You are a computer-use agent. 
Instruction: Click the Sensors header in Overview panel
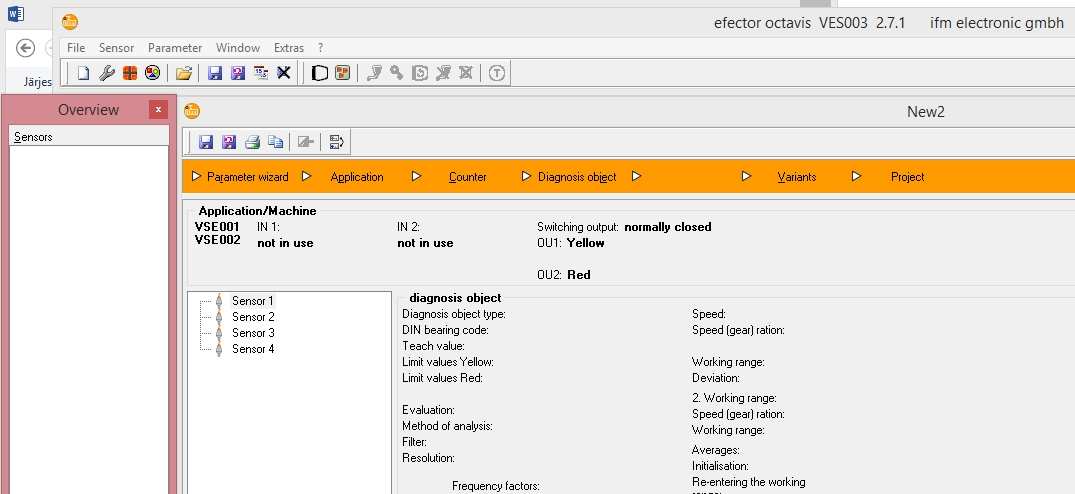(x=89, y=137)
